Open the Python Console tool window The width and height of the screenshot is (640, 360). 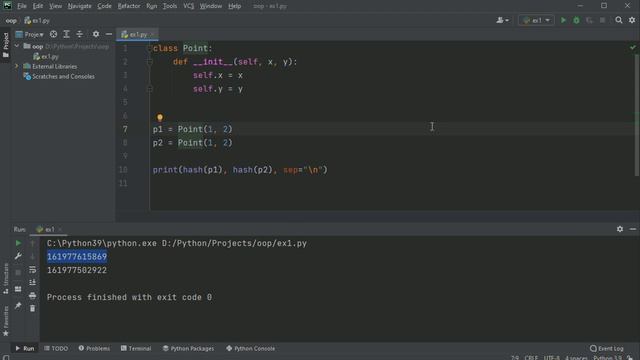click(251, 349)
